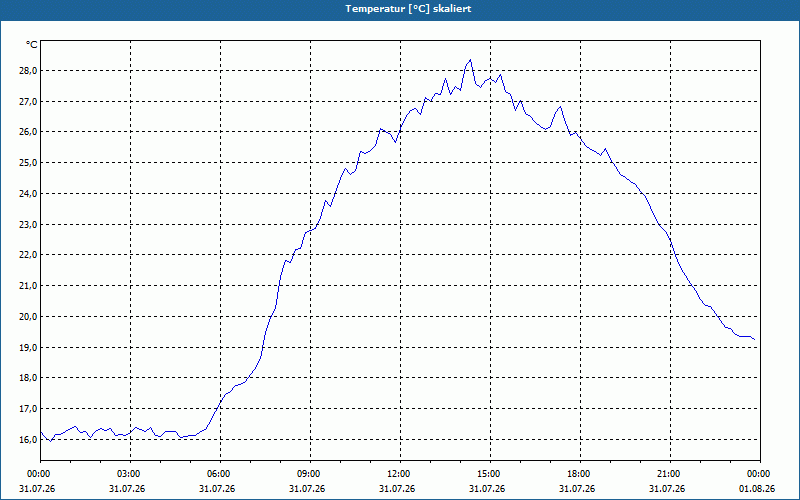Click the first 00:00 time label
Screen dimensions: 800x500
37,474
